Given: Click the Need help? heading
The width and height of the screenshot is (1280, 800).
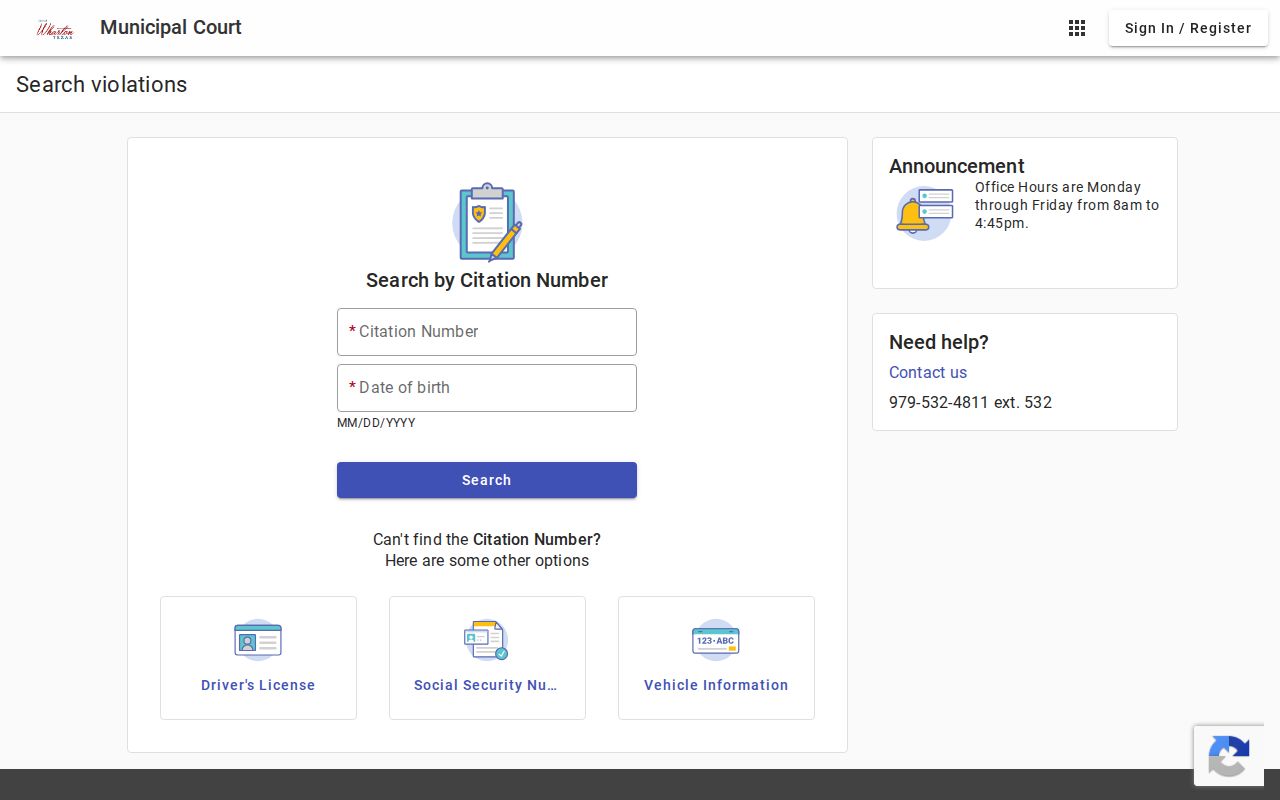Looking at the screenshot, I should (x=939, y=342).
